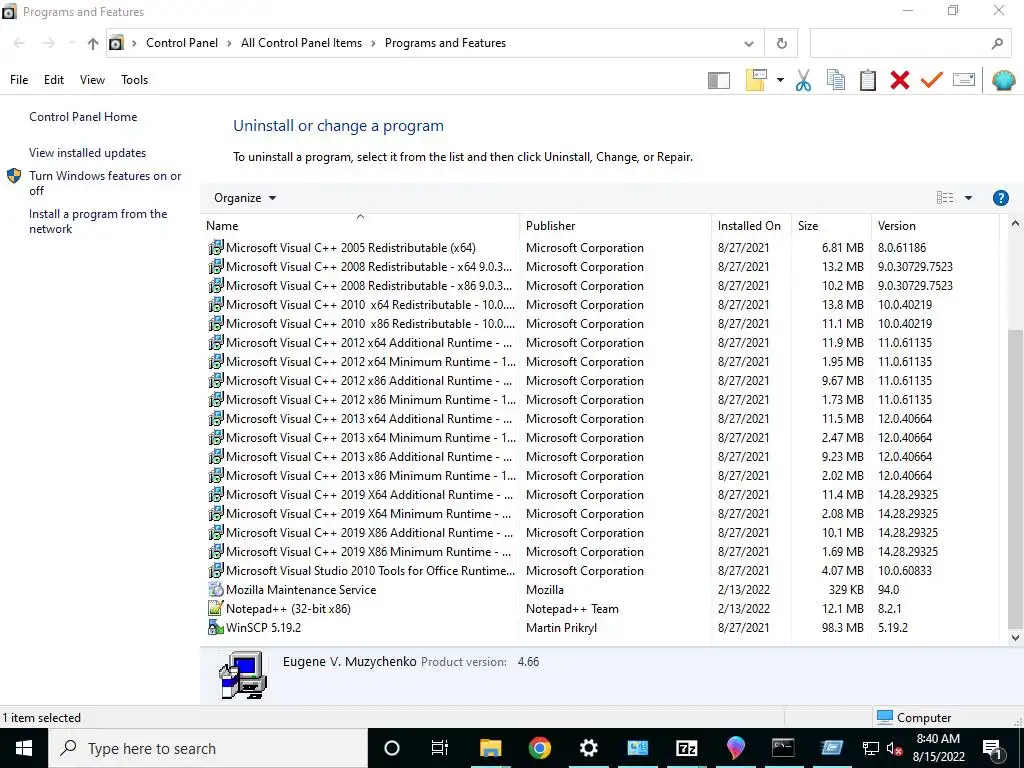Open Settings gear from the taskbar
The height and width of the screenshot is (768, 1024).
(x=588, y=748)
